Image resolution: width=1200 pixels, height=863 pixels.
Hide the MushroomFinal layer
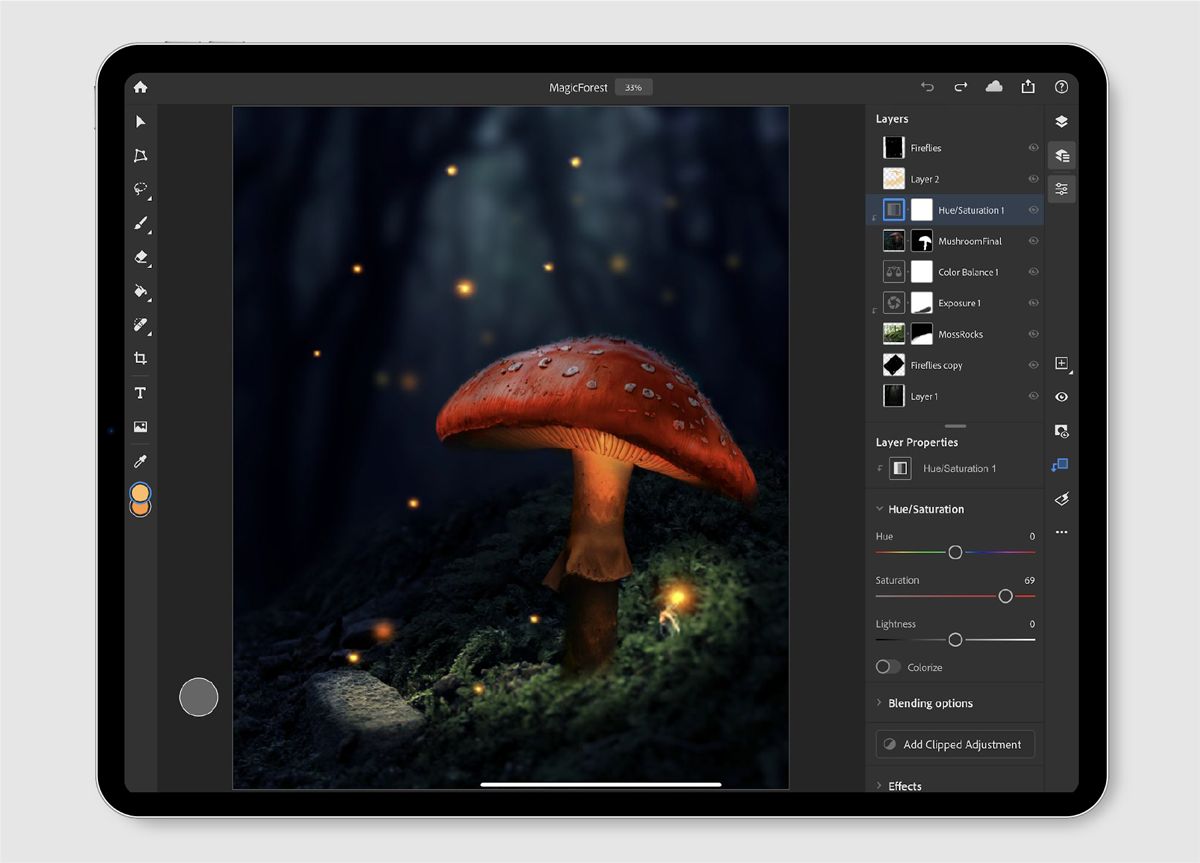[1031, 240]
